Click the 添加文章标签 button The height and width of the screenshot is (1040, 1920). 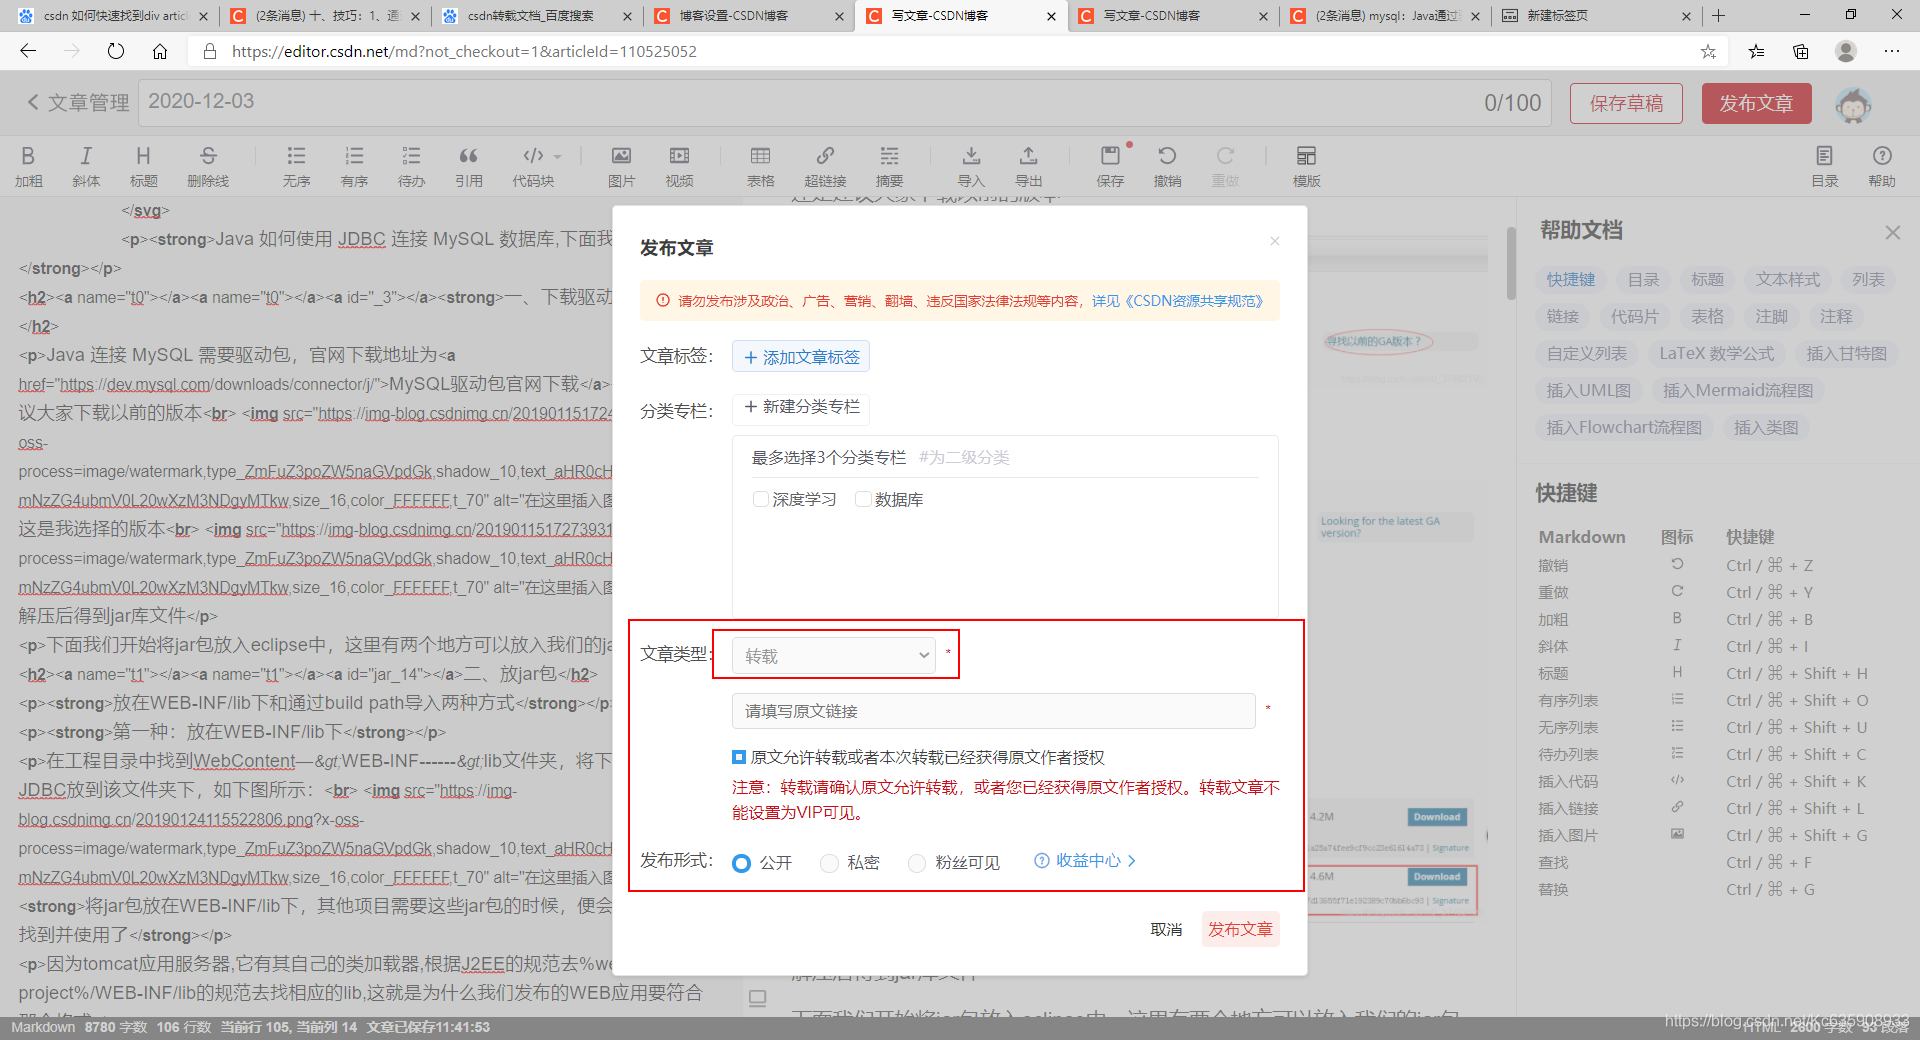(x=801, y=357)
